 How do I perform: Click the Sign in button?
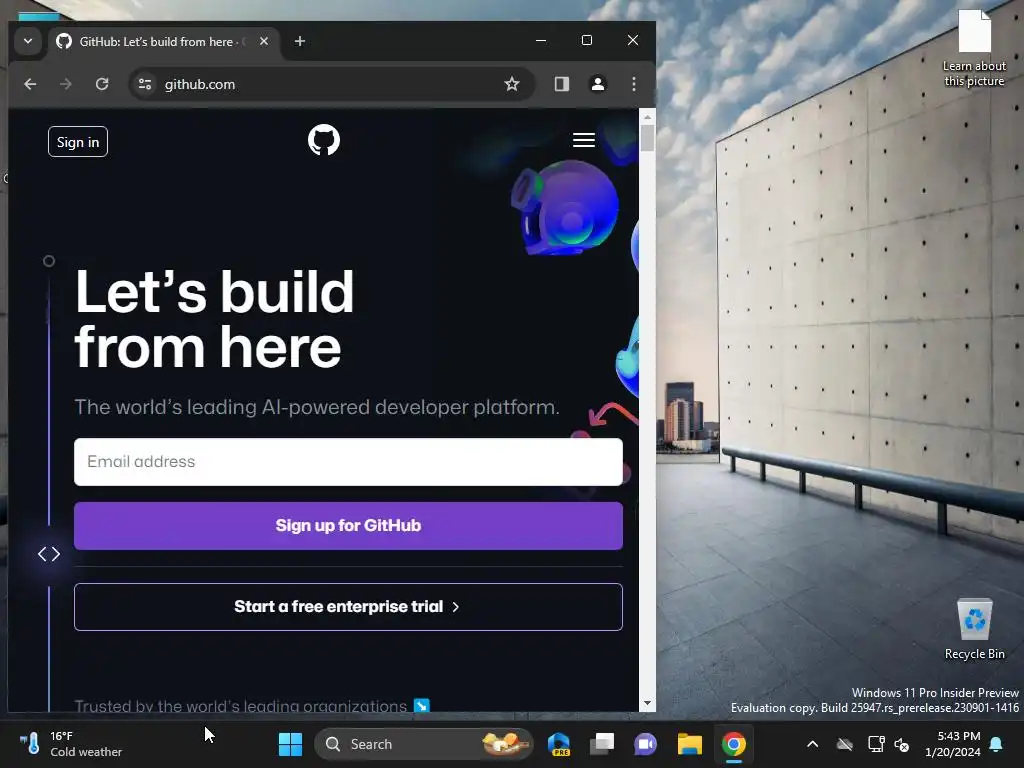point(78,142)
